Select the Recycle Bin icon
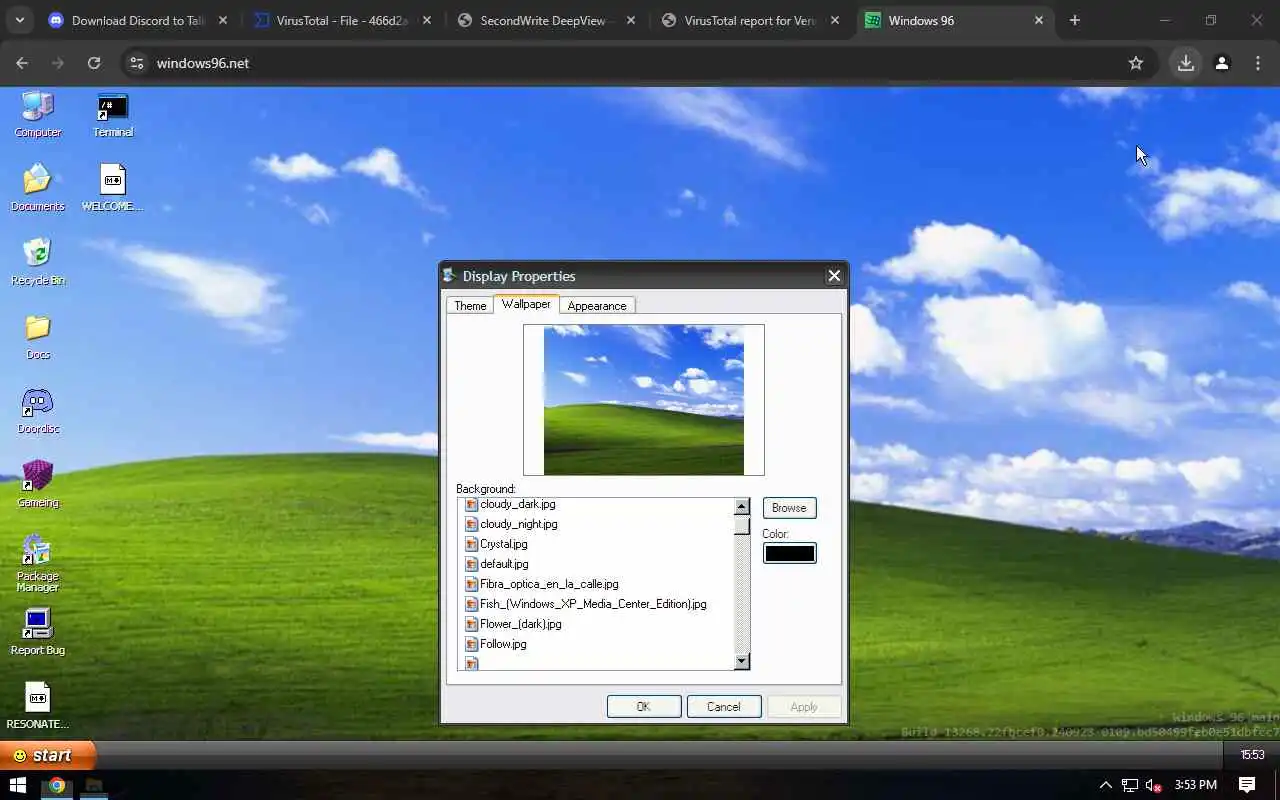The height and width of the screenshot is (800, 1280). (37, 262)
